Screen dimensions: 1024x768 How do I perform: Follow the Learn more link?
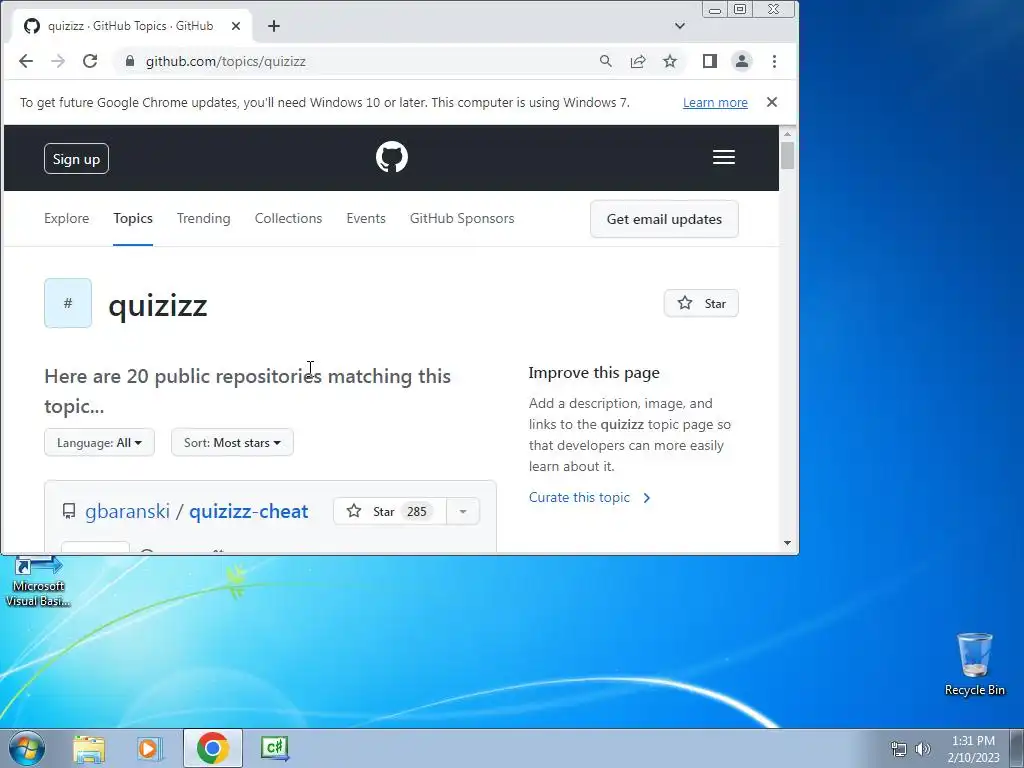pos(715,103)
